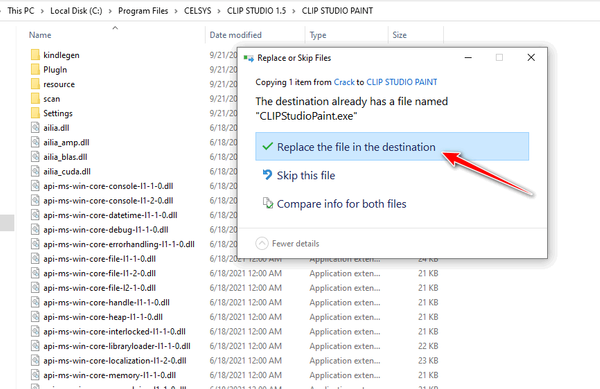
Task: Click the ailia_amp.dll file icon
Action: click(35, 142)
